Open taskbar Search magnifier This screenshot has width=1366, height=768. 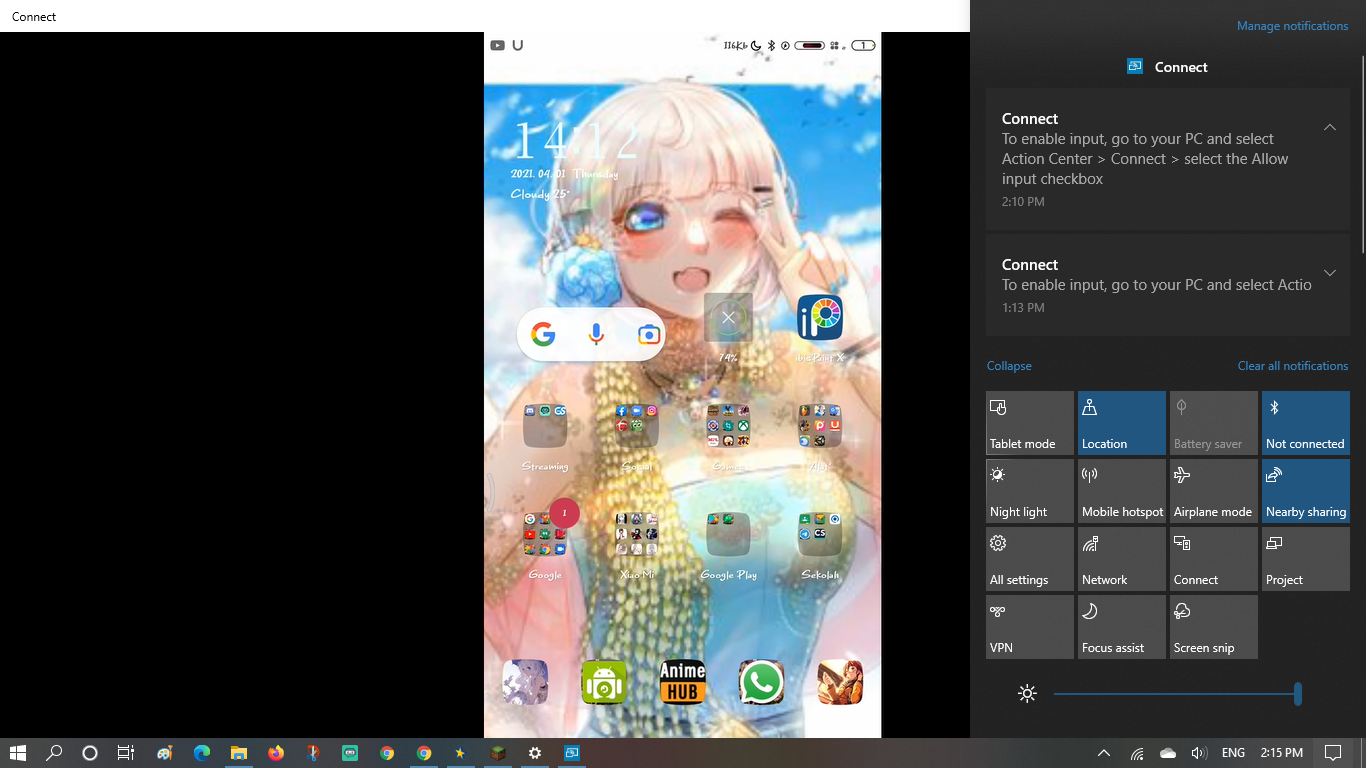[54, 753]
